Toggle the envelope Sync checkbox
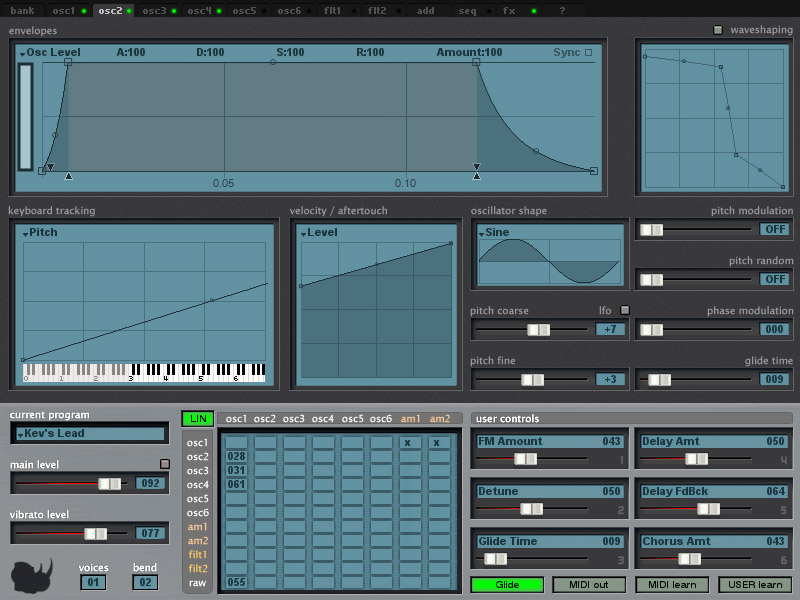Image resolution: width=800 pixels, height=600 pixels. pyautogui.click(x=588, y=53)
